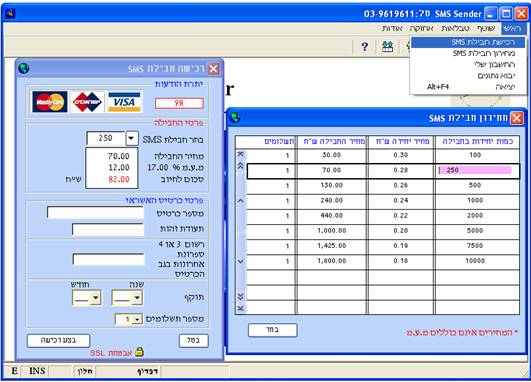Click the בחר select button in price list

(273, 330)
